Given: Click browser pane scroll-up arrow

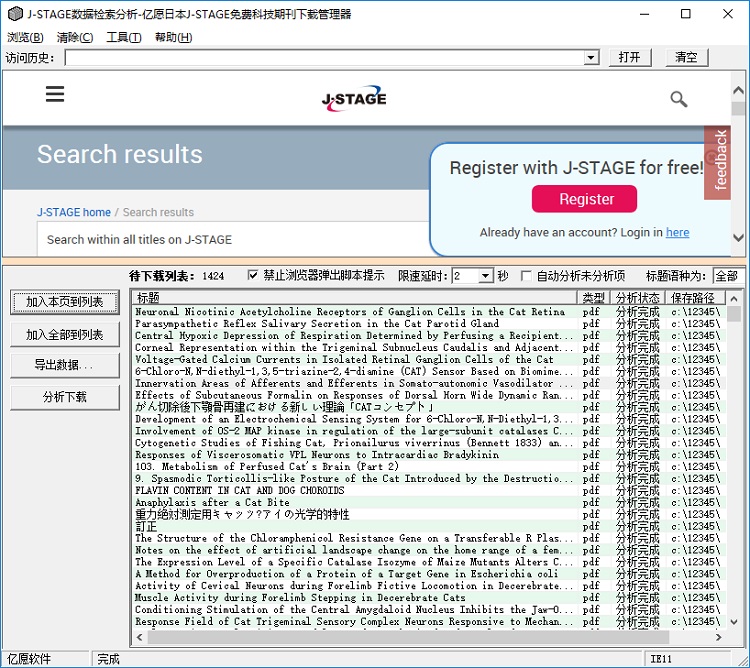Looking at the screenshot, I should pos(738,89).
